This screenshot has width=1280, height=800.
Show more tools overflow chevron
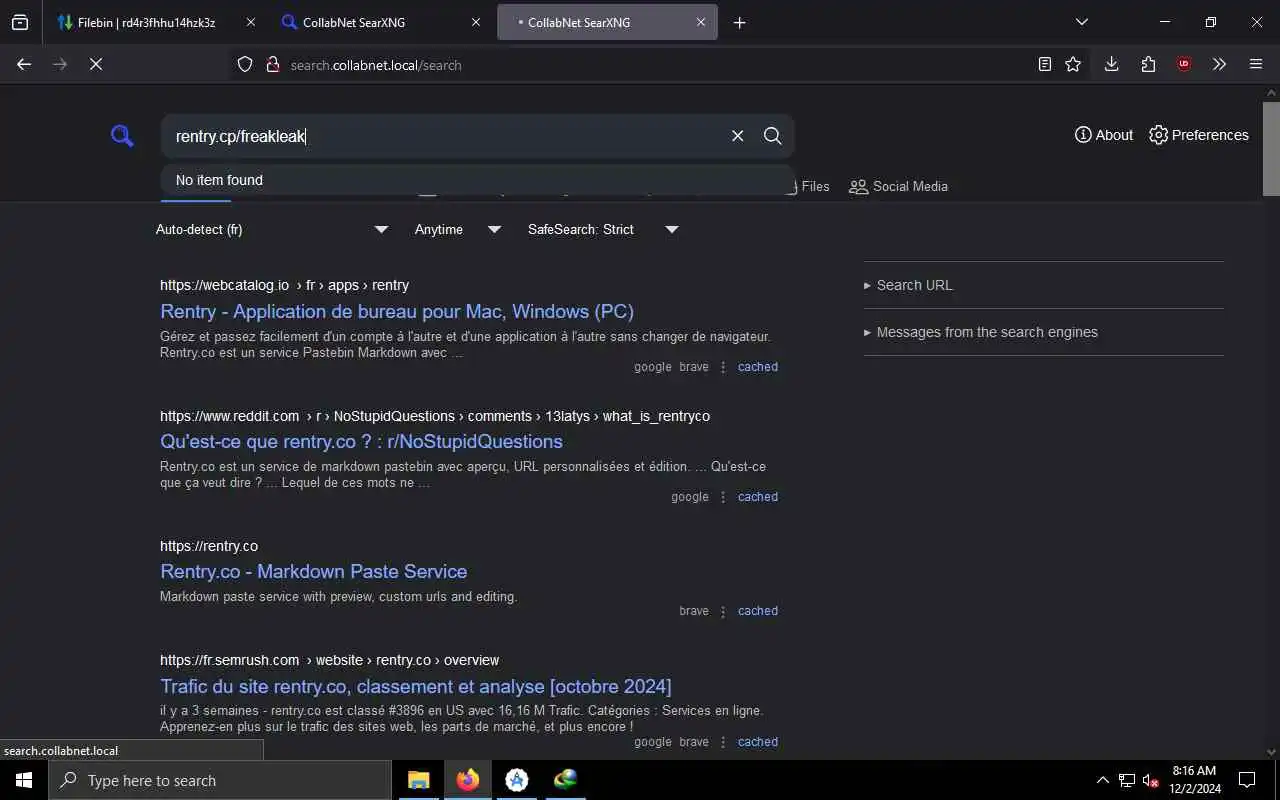tap(1219, 64)
